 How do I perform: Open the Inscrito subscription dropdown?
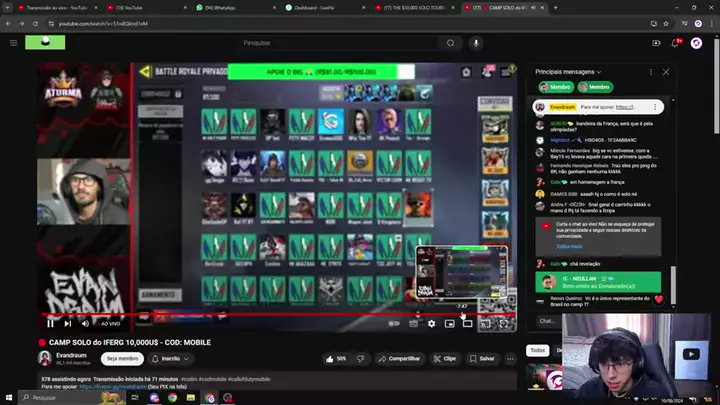171,358
